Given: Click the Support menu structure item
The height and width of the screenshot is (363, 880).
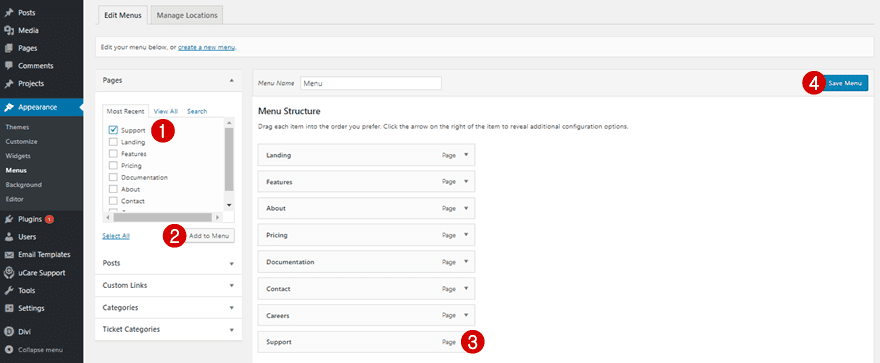Looking at the screenshot, I should coord(366,342).
